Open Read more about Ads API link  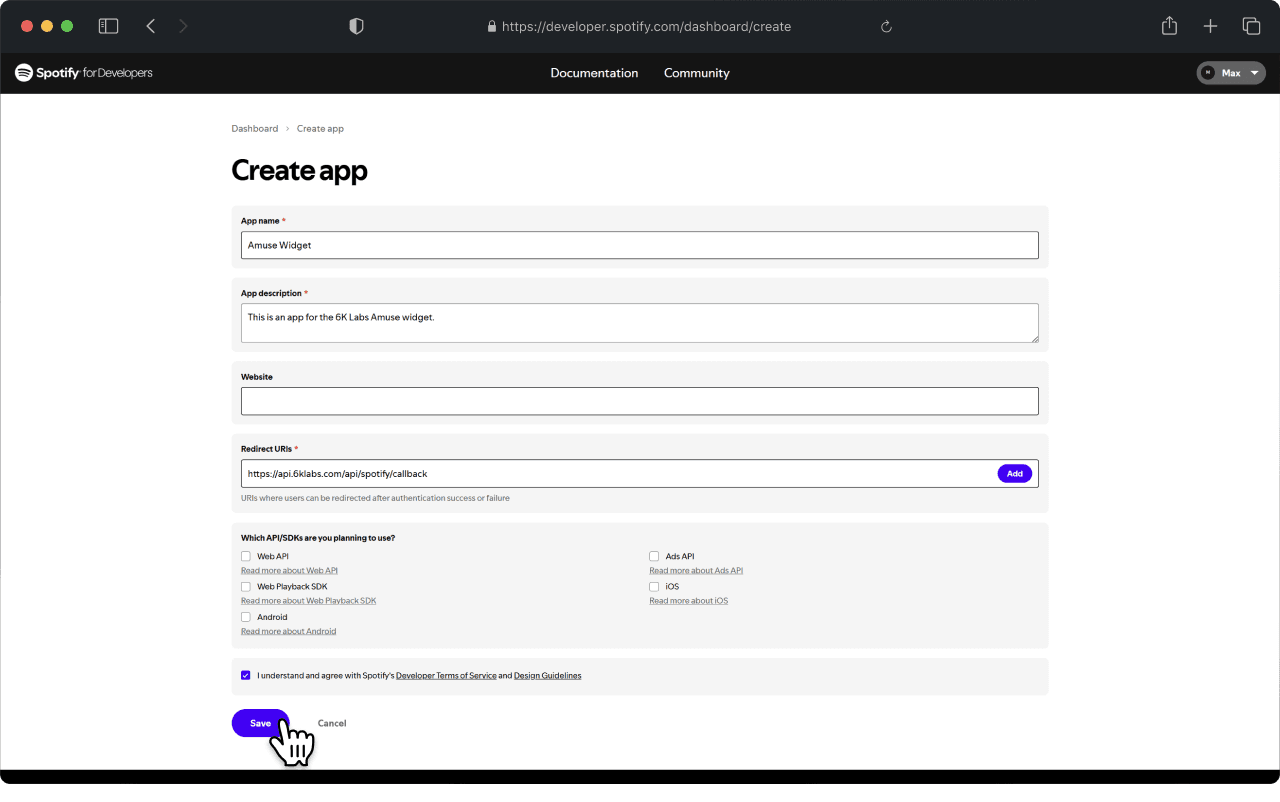click(696, 571)
